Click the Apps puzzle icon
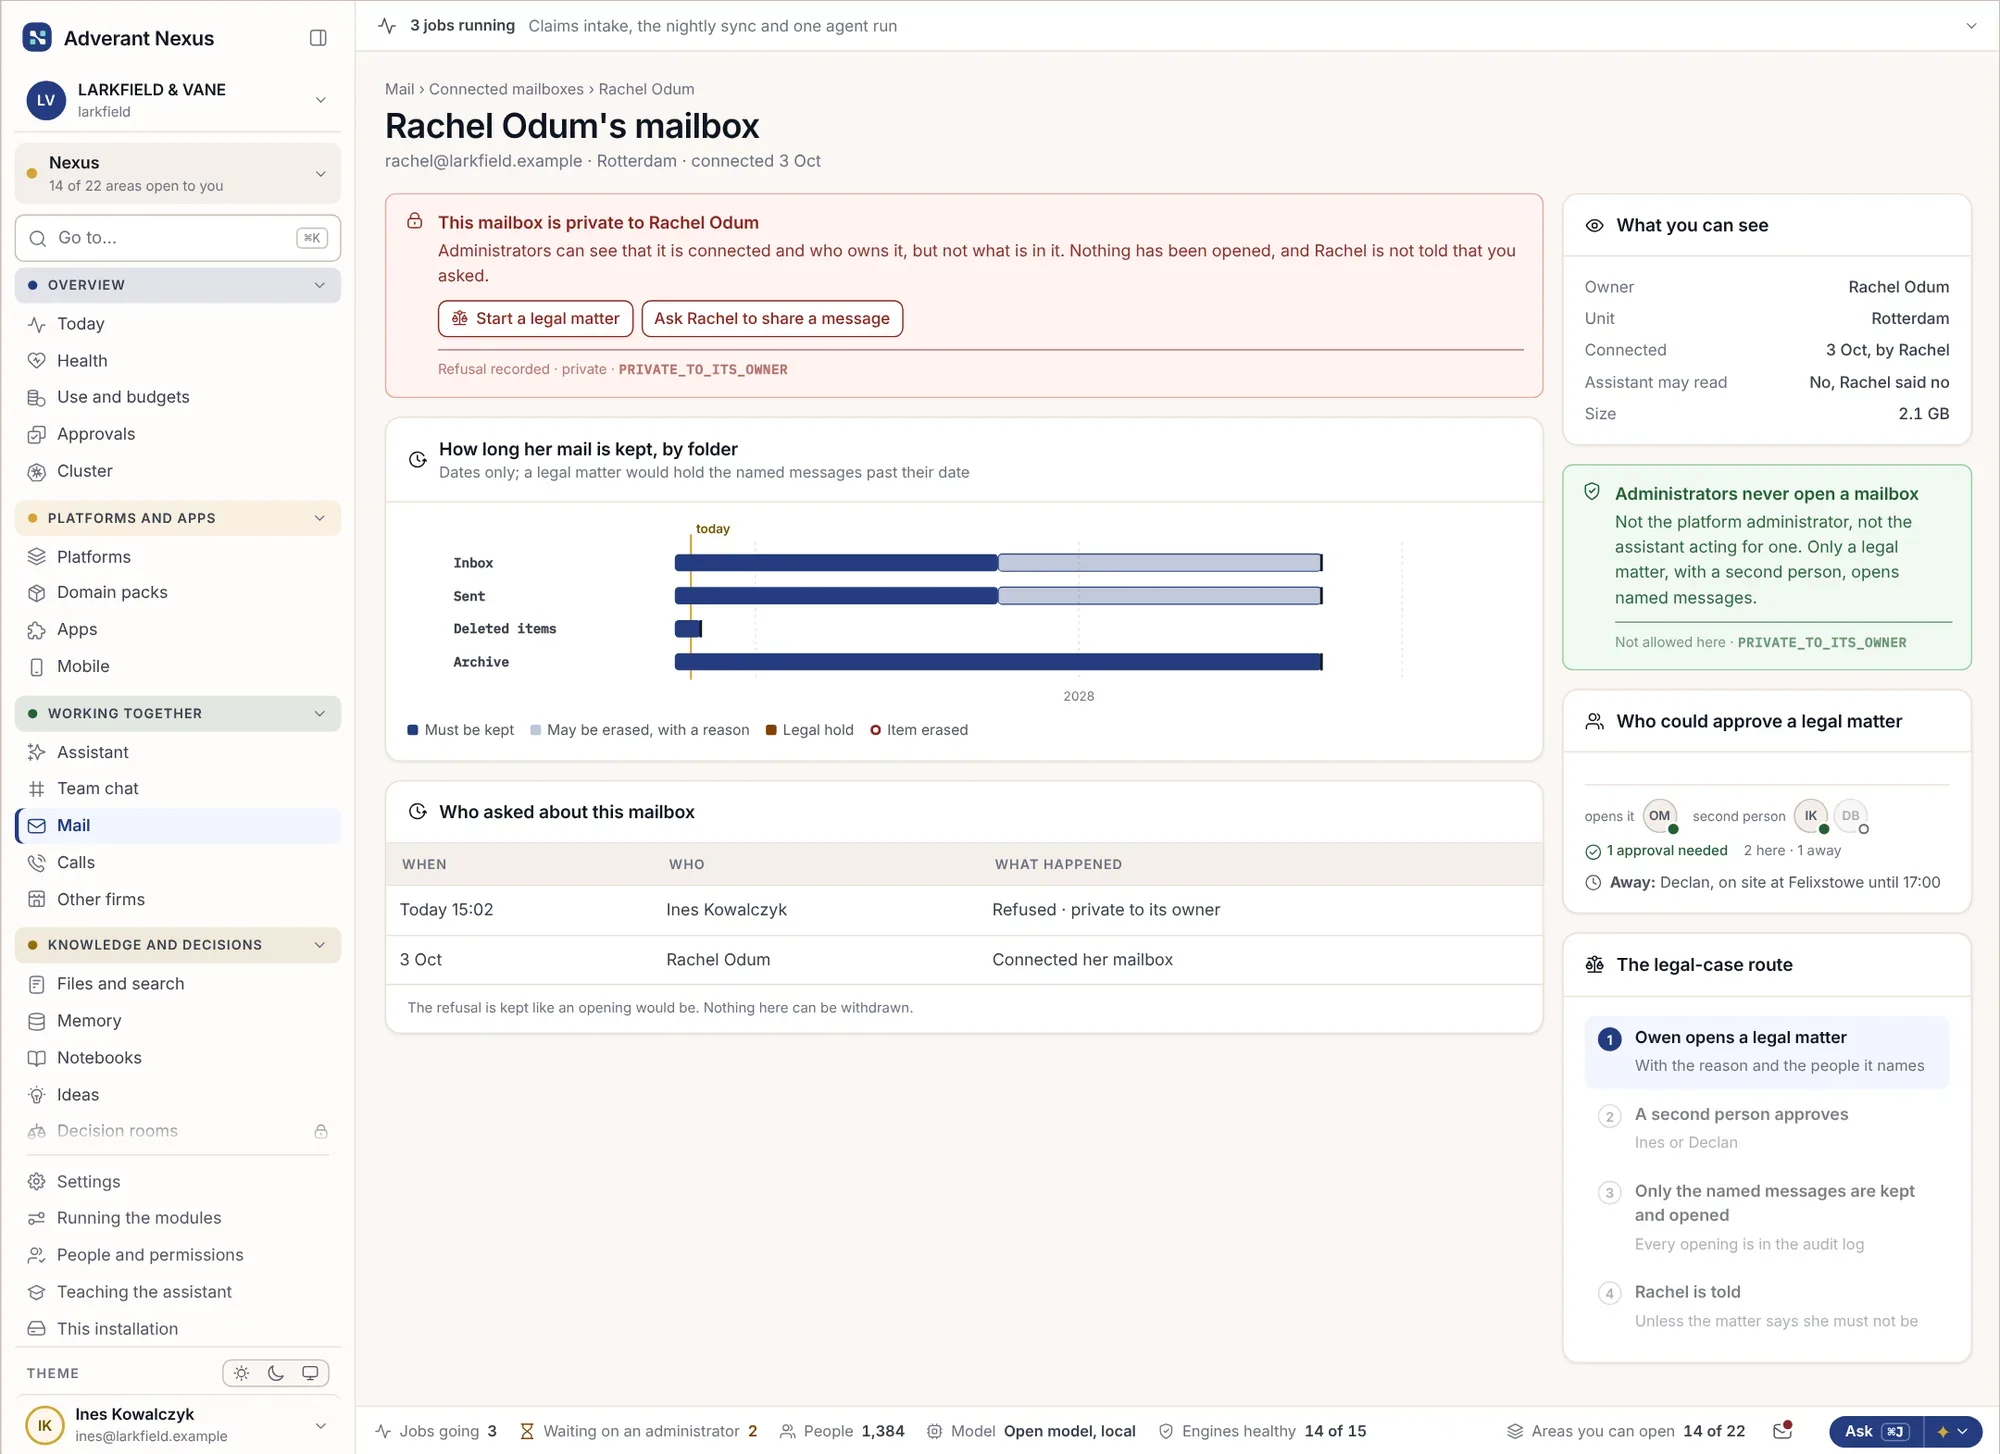 (37, 630)
